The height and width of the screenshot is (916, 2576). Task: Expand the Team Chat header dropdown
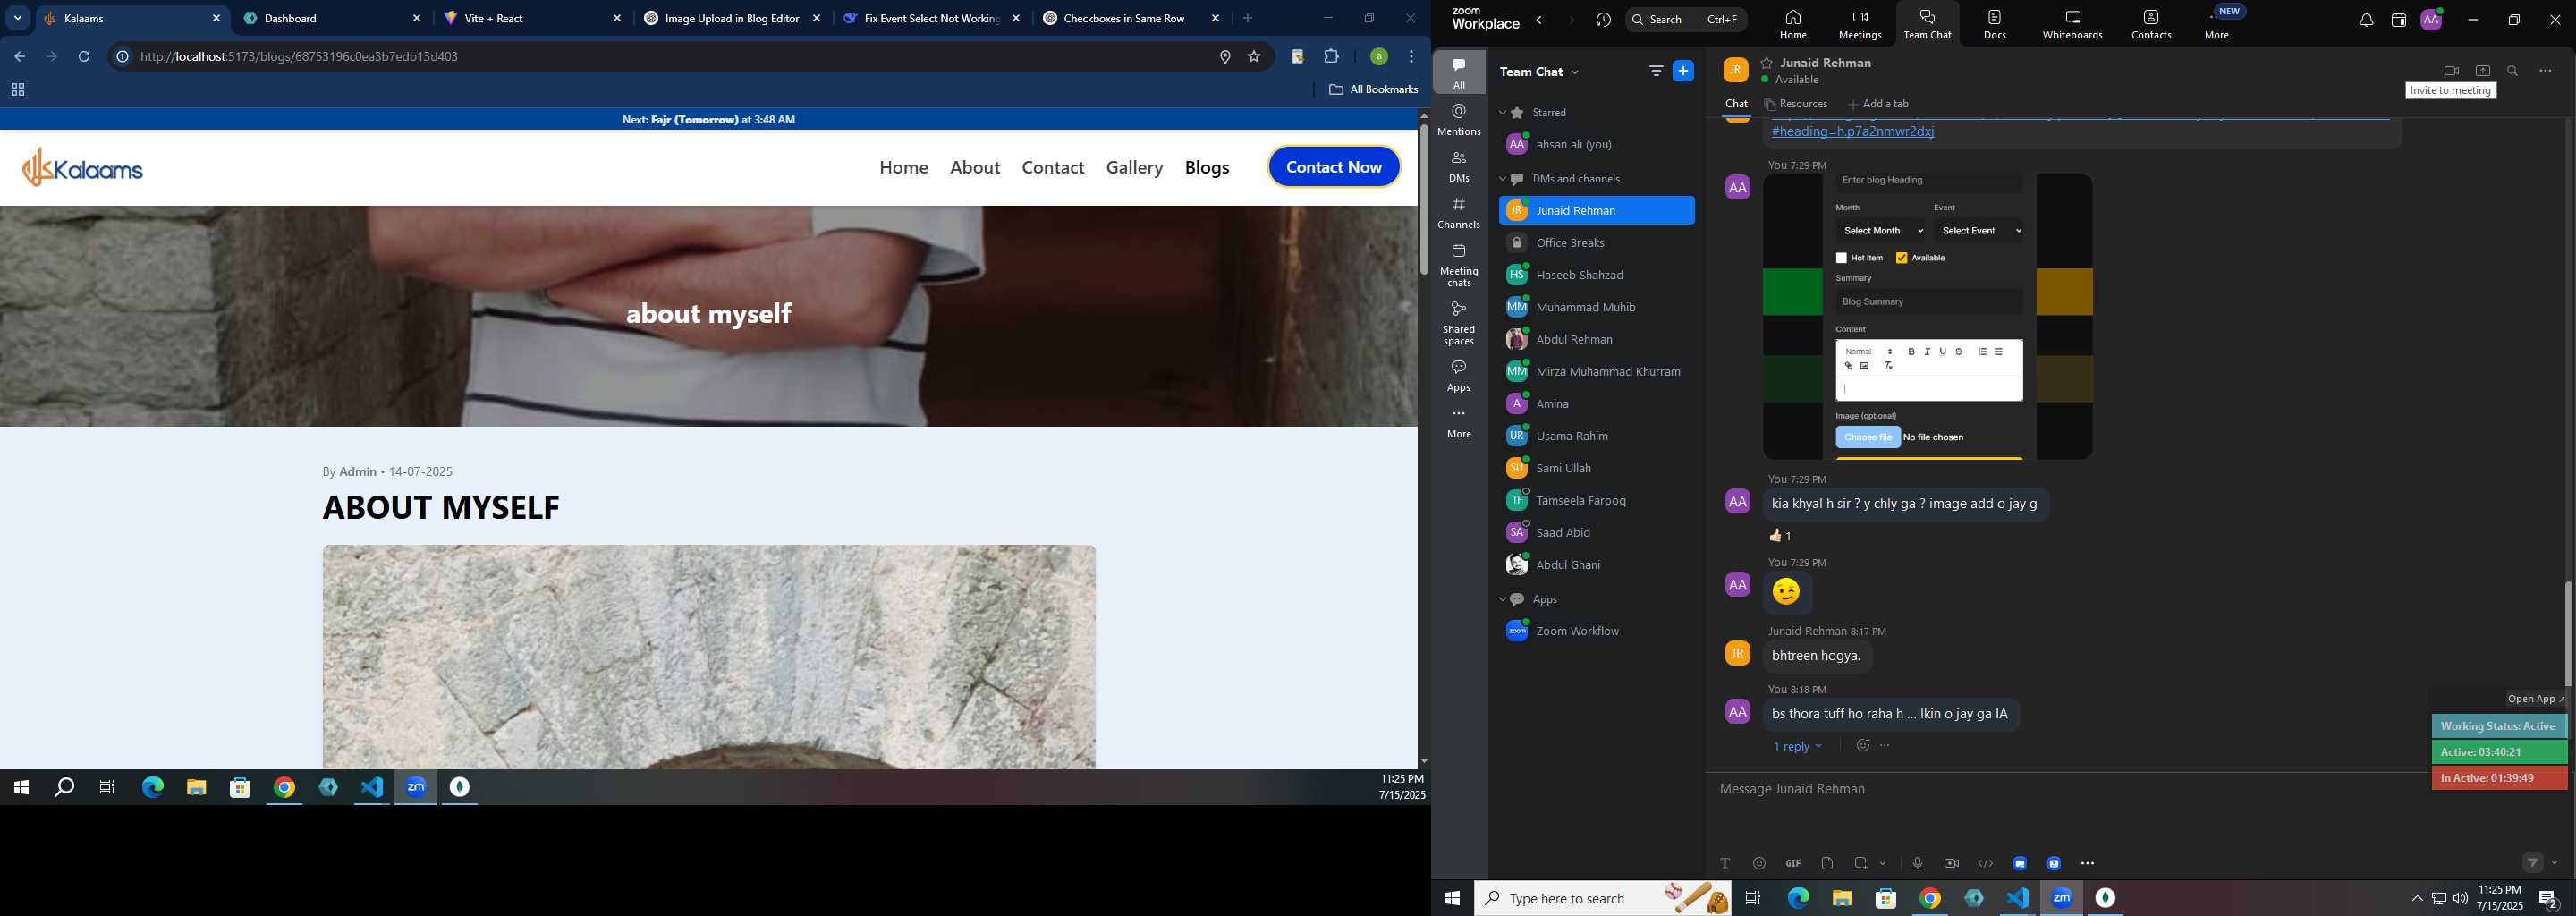(x=1575, y=72)
